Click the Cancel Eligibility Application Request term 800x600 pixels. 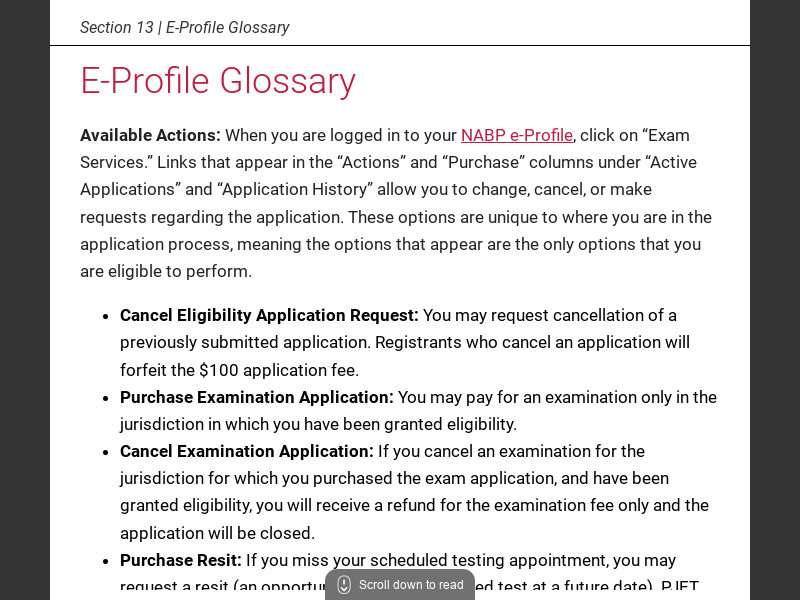pos(268,315)
